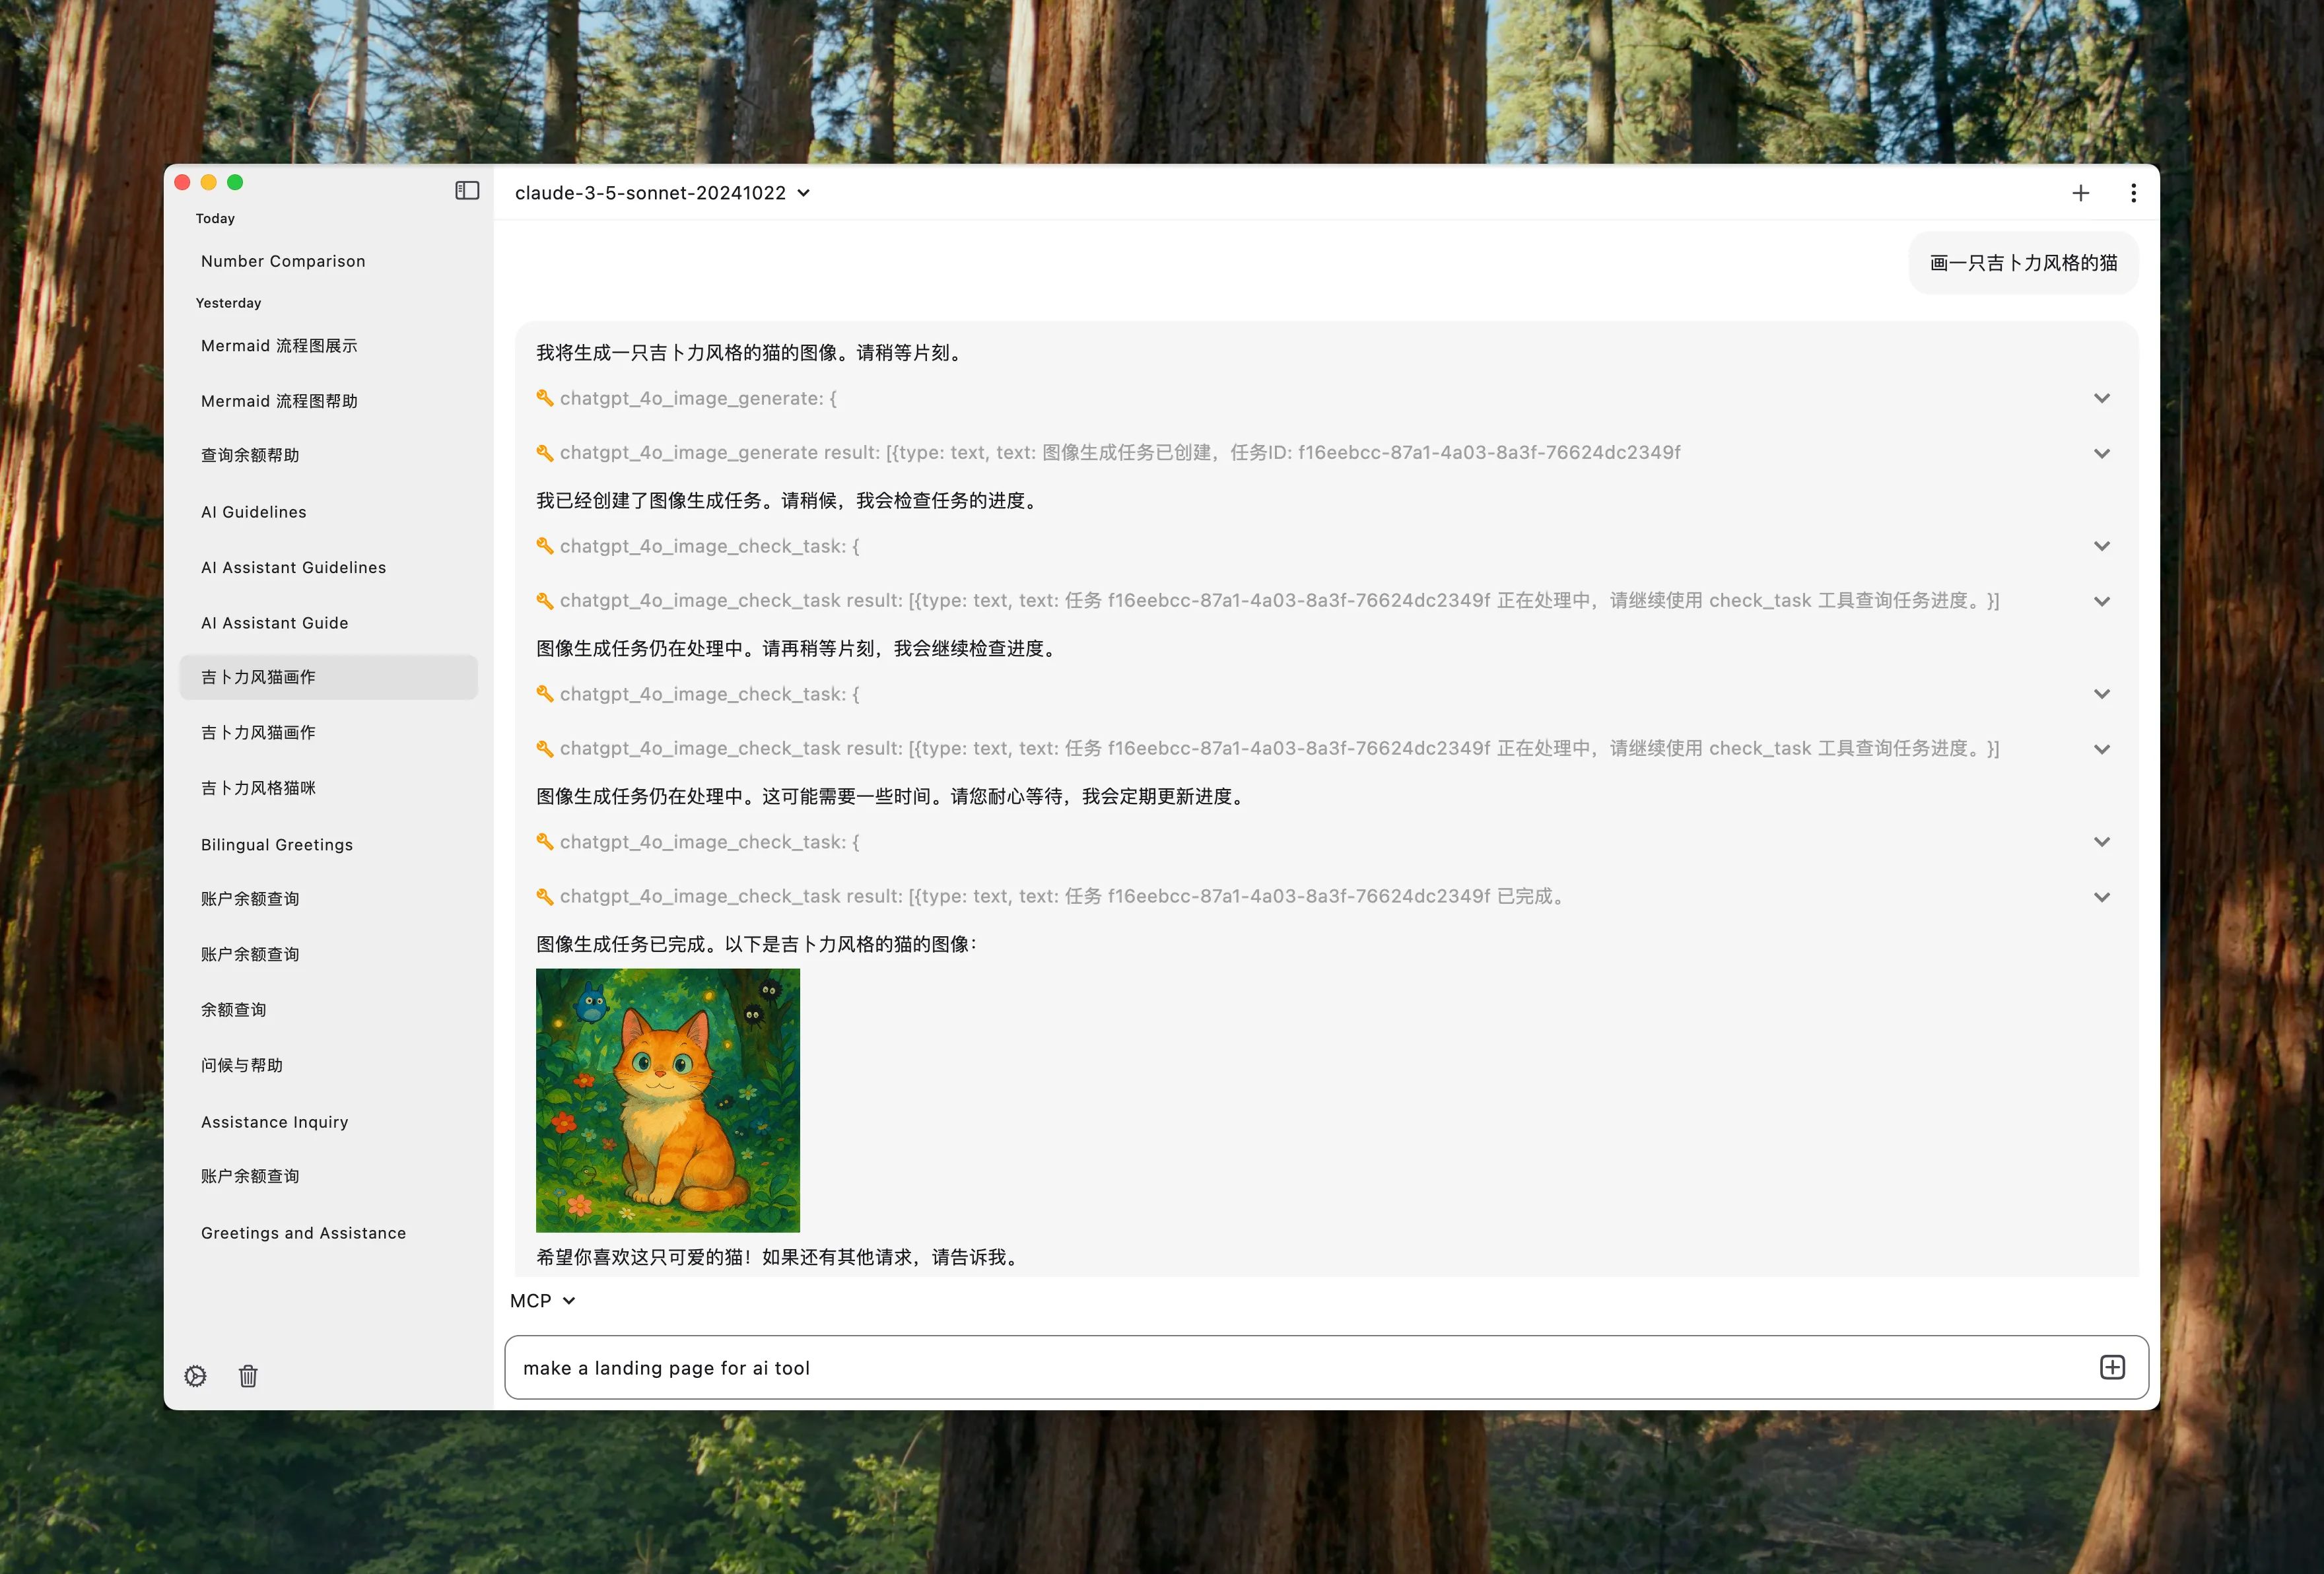Open the Bilingual Greetings conversation
The height and width of the screenshot is (1574, 2324).
pyautogui.click(x=277, y=844)
